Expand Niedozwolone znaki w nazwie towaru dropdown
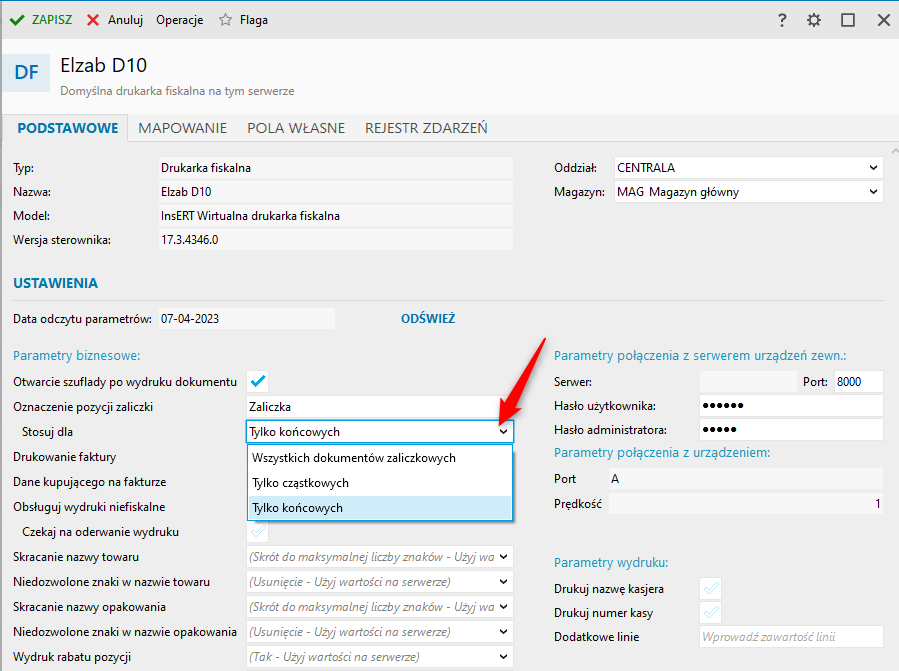This screenshot has width=899, height=671. pos(503,582)
